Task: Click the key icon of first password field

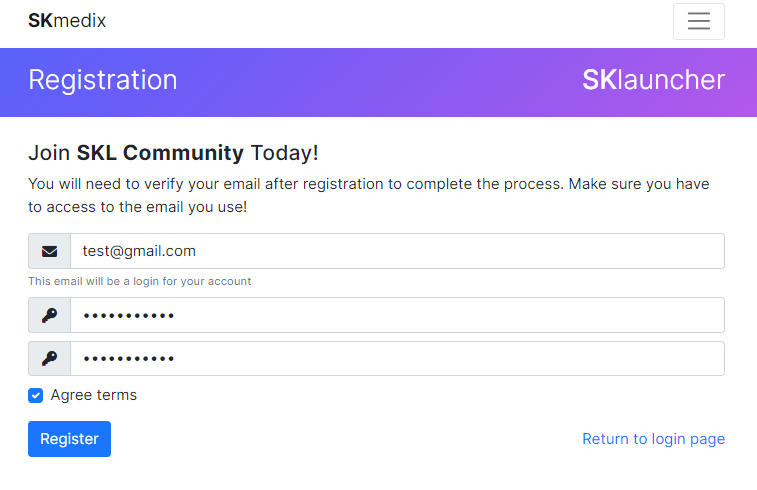Action: 49,315
